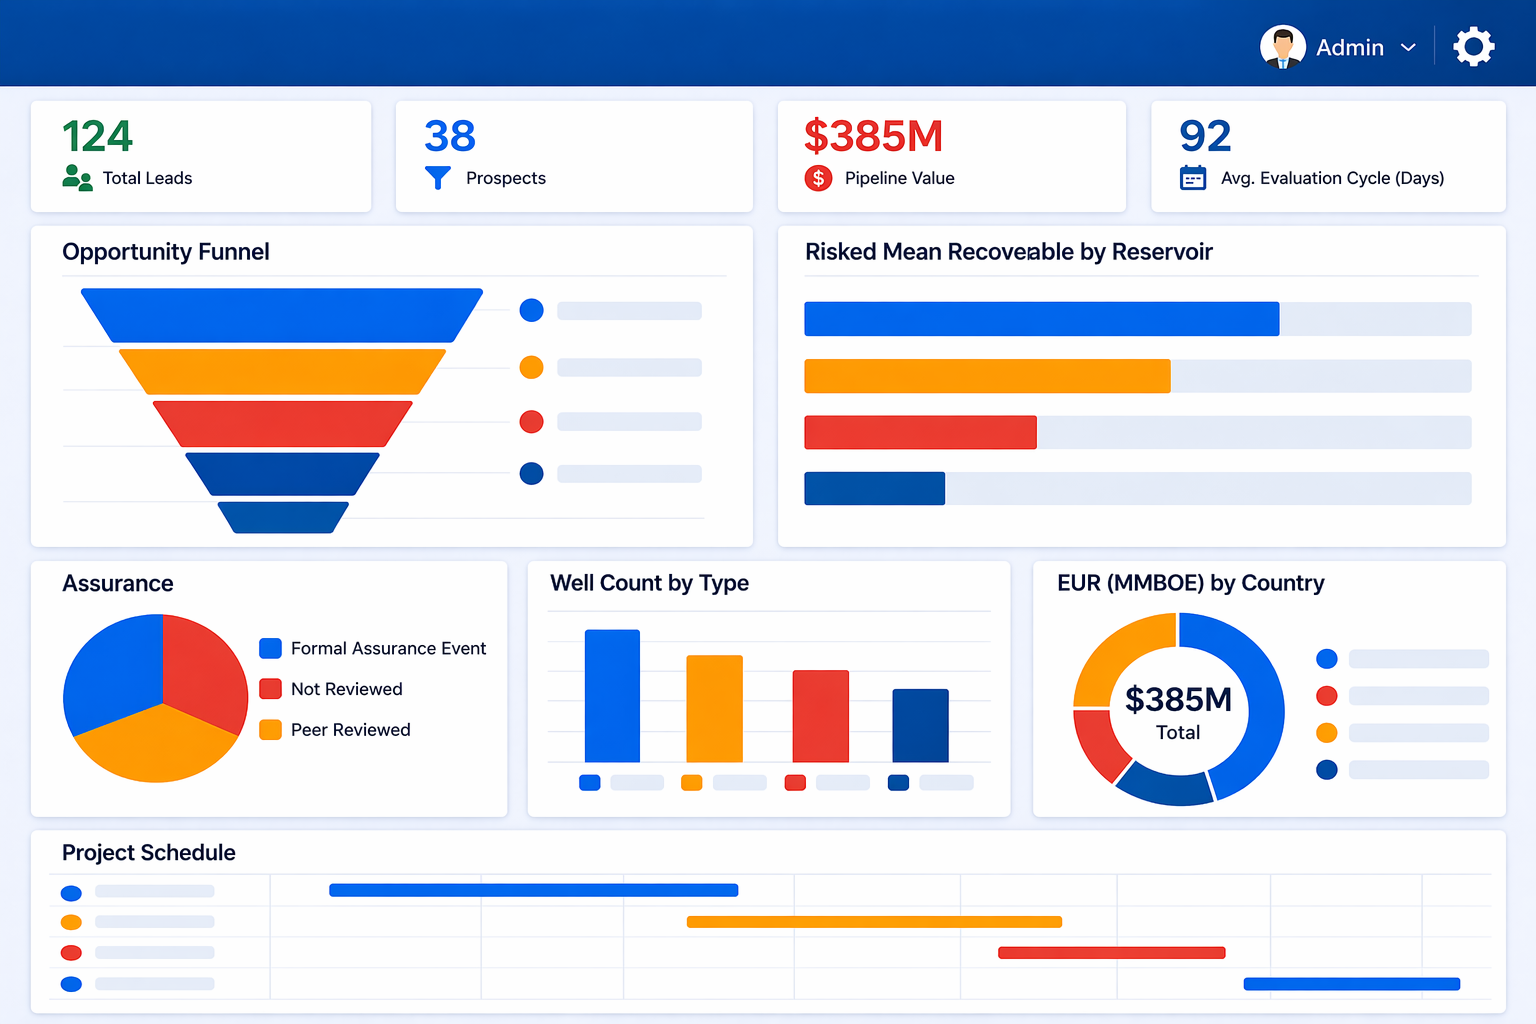Image resolution: width=1536 pixels, height=1024 pixels.
Task: Click the blue Prospects funnel filter icon
Action: pyautogui.click(x=438, y=178)
